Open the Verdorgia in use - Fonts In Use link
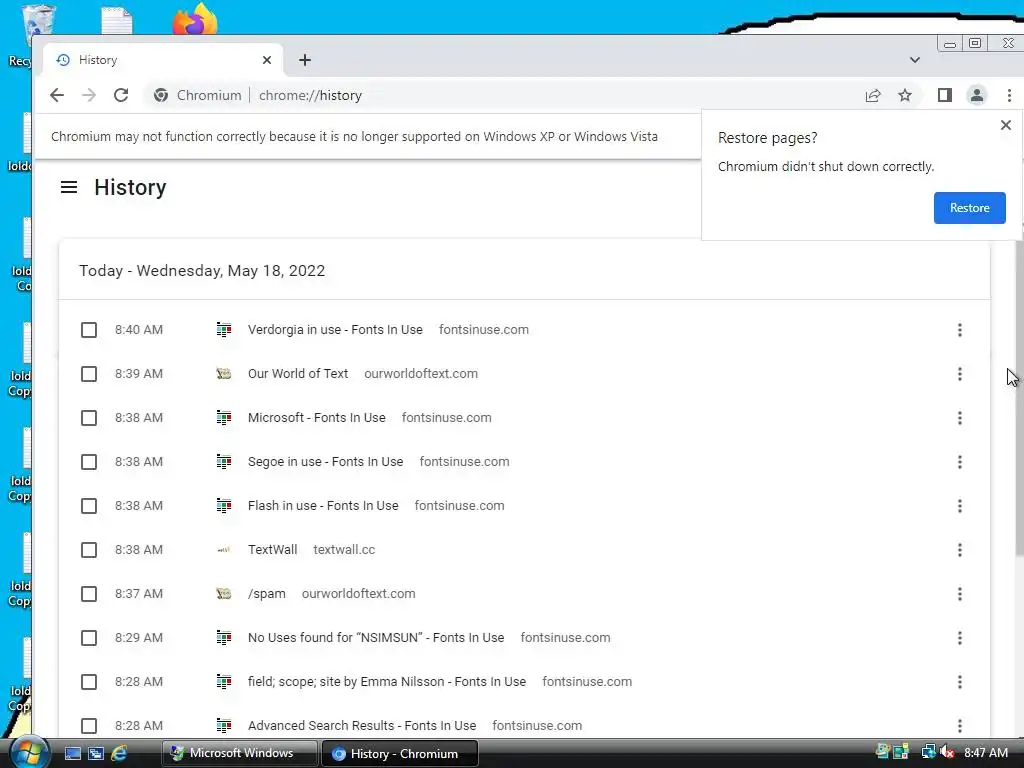1024x768 pixels. click(x=335, y=330)
